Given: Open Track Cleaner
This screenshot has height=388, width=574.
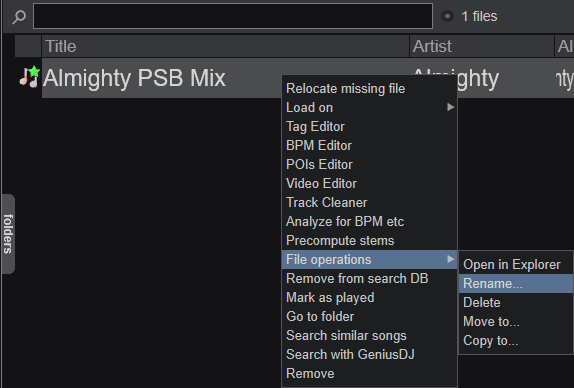Looking at the screenshot, I should 369,203.
